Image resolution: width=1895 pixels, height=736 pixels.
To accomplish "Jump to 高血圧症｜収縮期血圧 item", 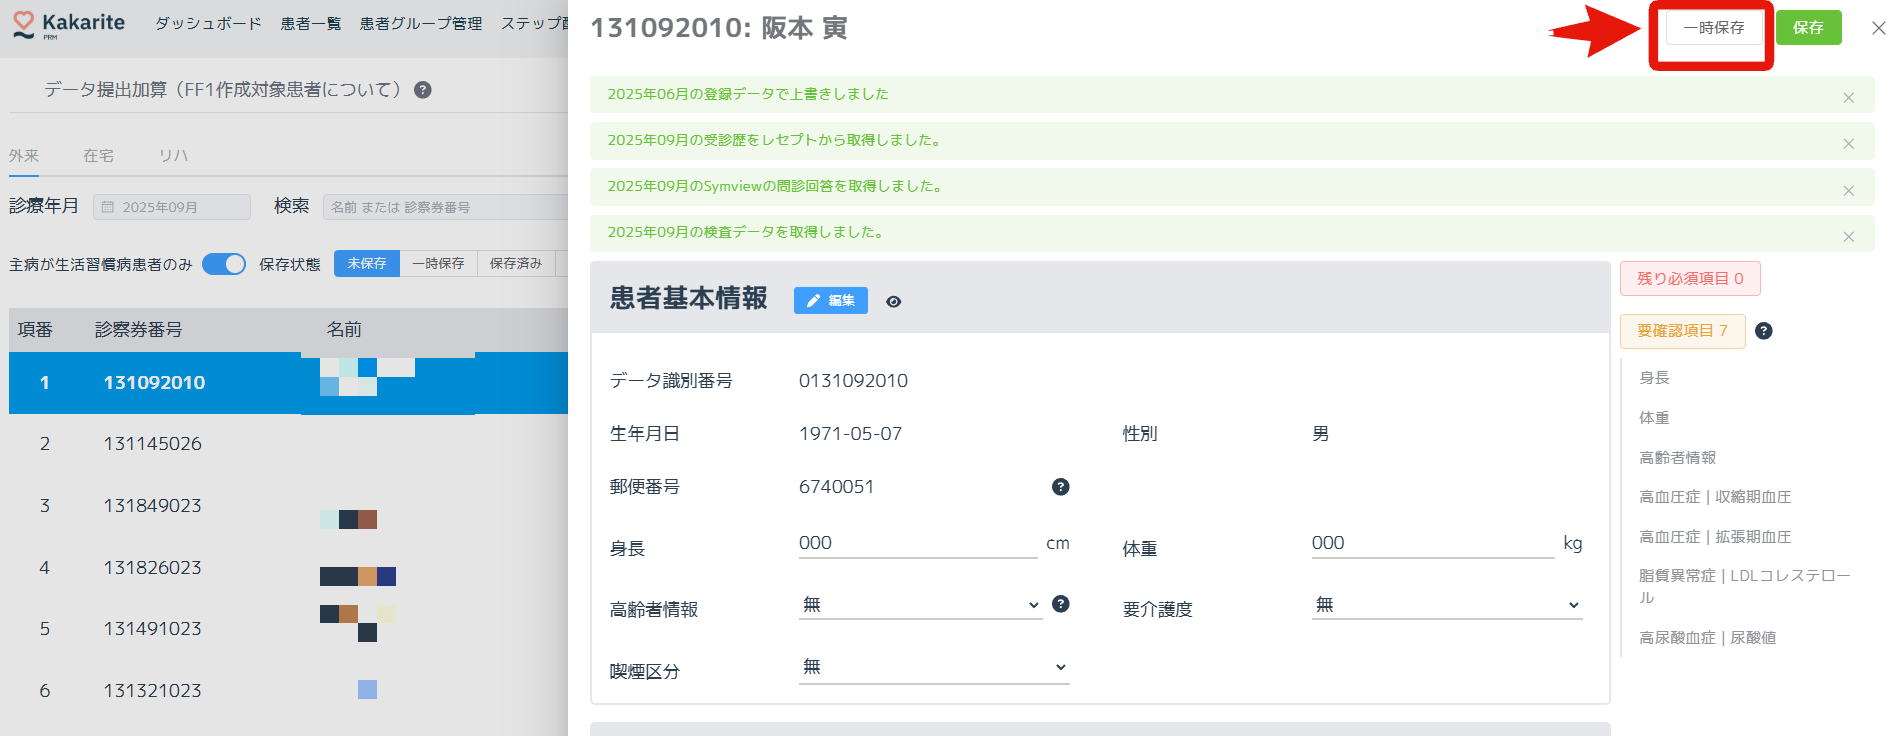I will [x=1715, y=497].
